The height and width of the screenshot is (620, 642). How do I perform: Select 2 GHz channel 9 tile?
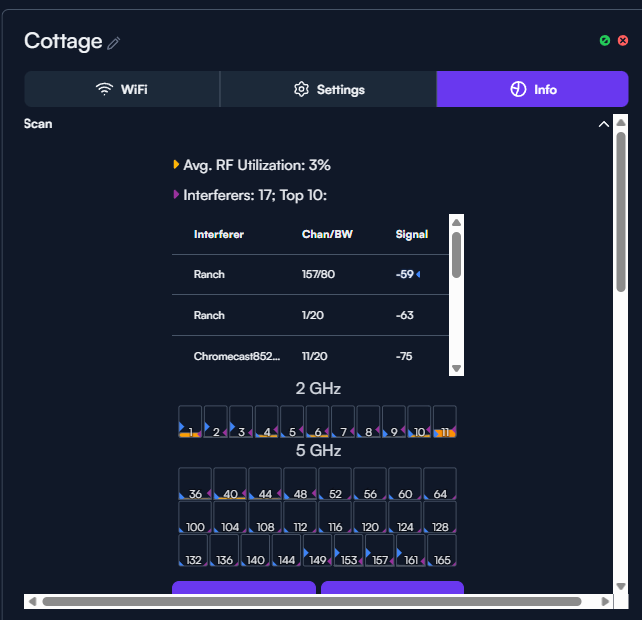(x=394, y=421)
